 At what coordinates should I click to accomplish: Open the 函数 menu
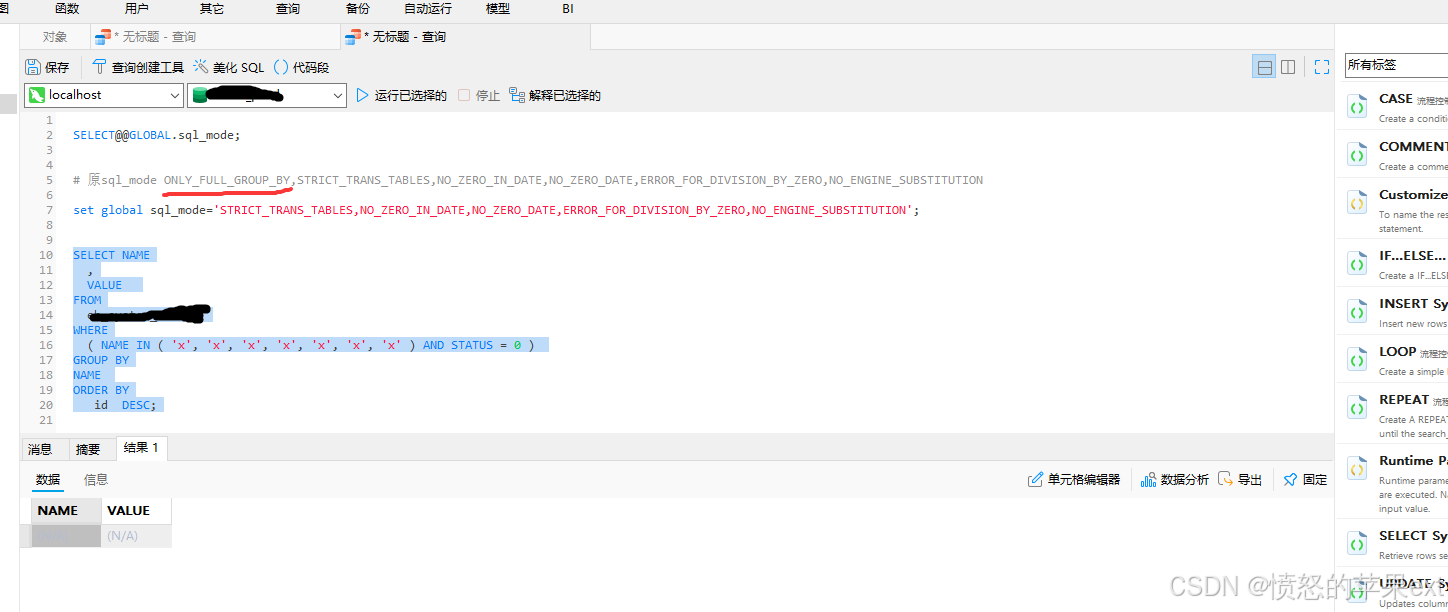tap(67, 8)
